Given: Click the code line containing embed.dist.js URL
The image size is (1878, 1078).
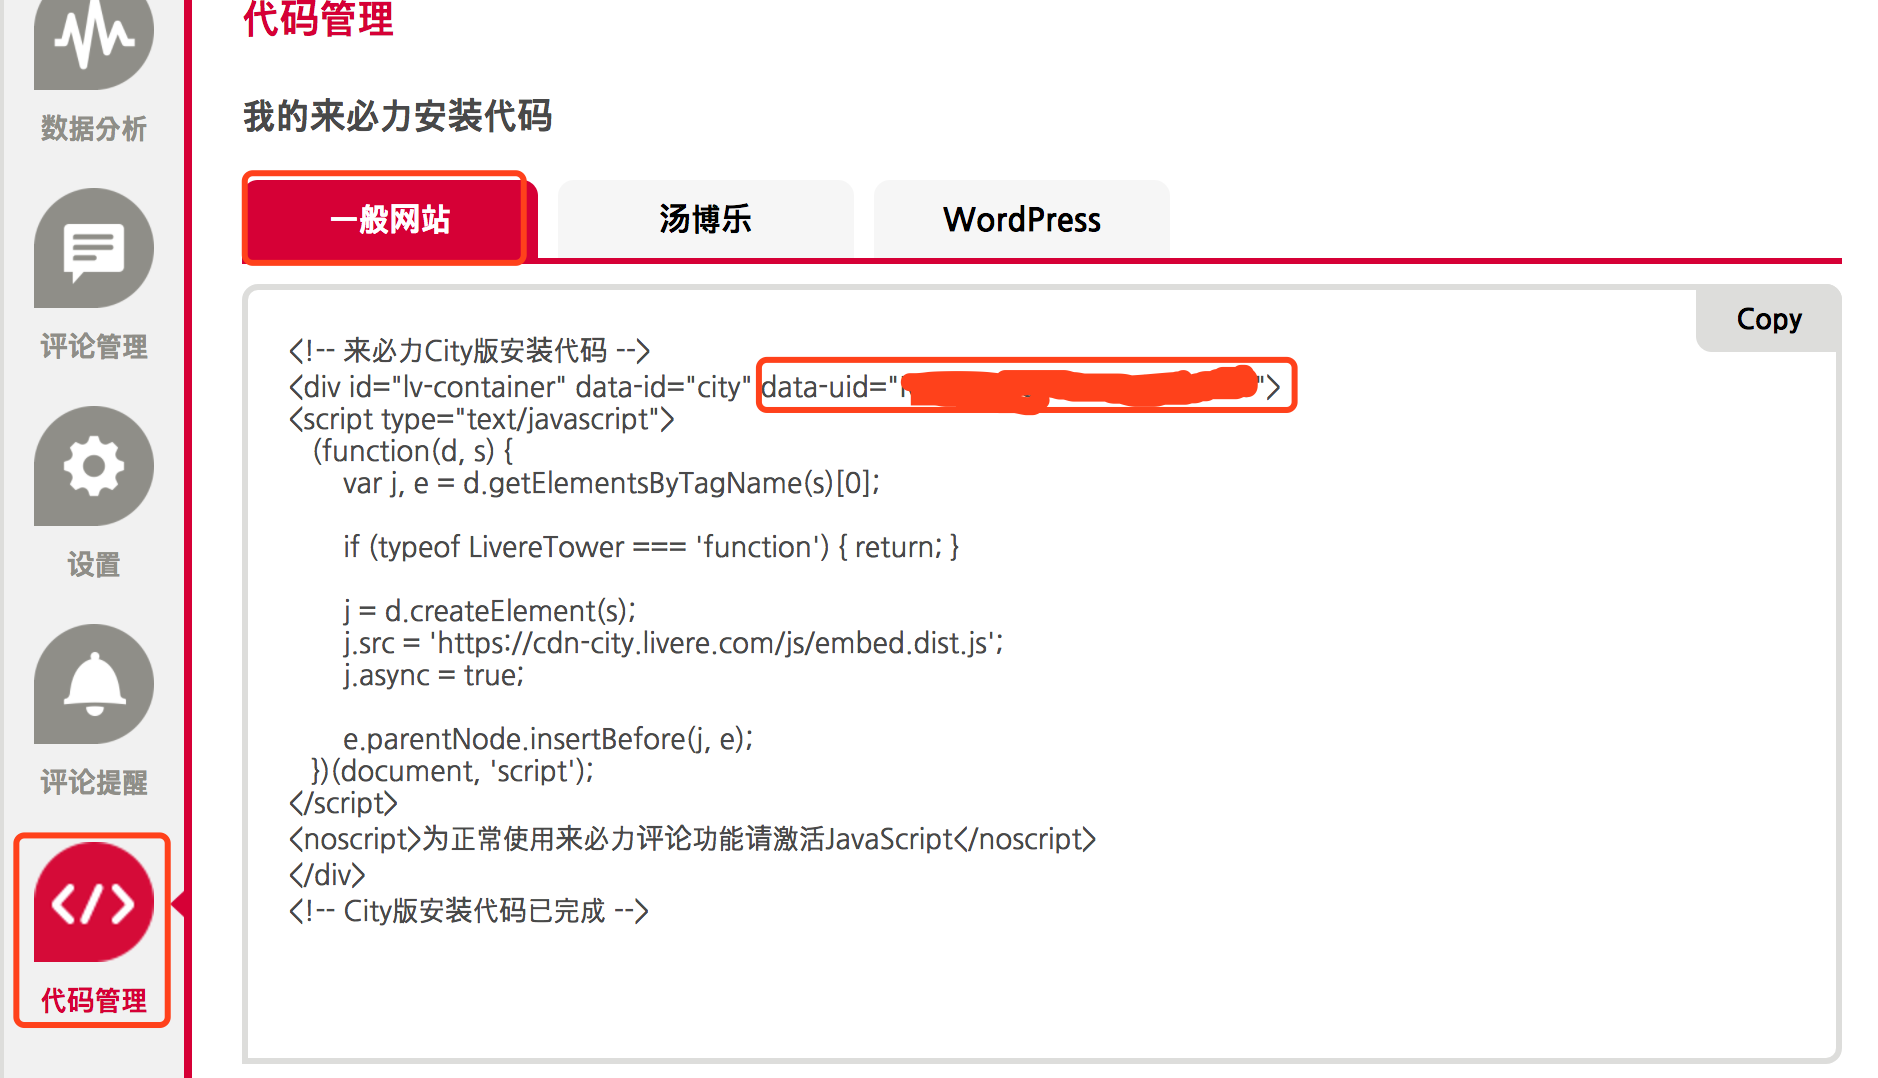Looking at the screenshot, I should point(672,643).
